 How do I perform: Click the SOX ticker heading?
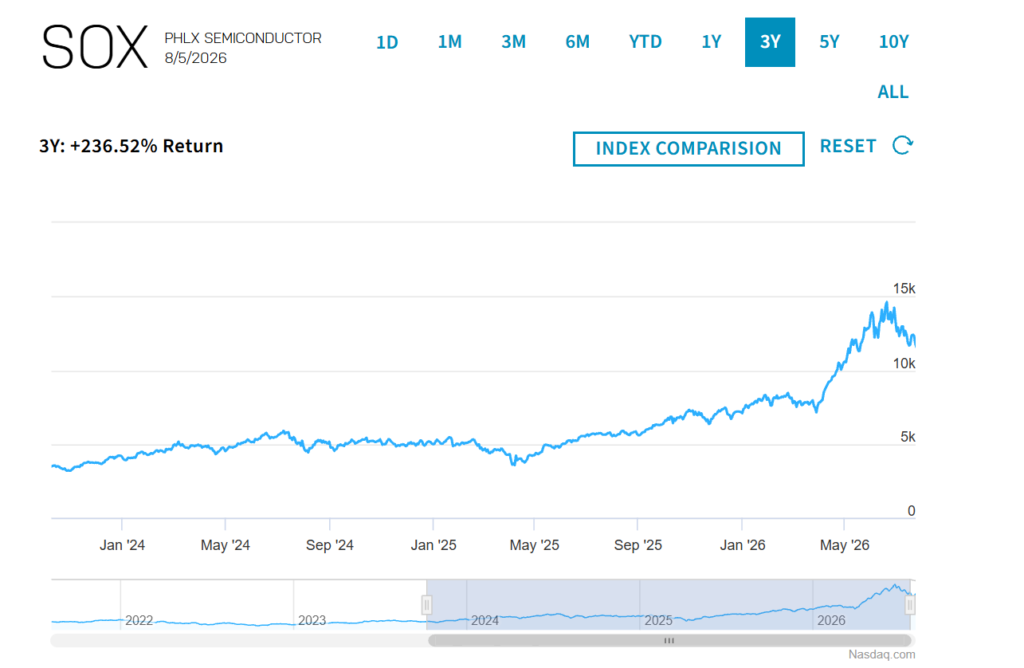click(x=95, y=47)
